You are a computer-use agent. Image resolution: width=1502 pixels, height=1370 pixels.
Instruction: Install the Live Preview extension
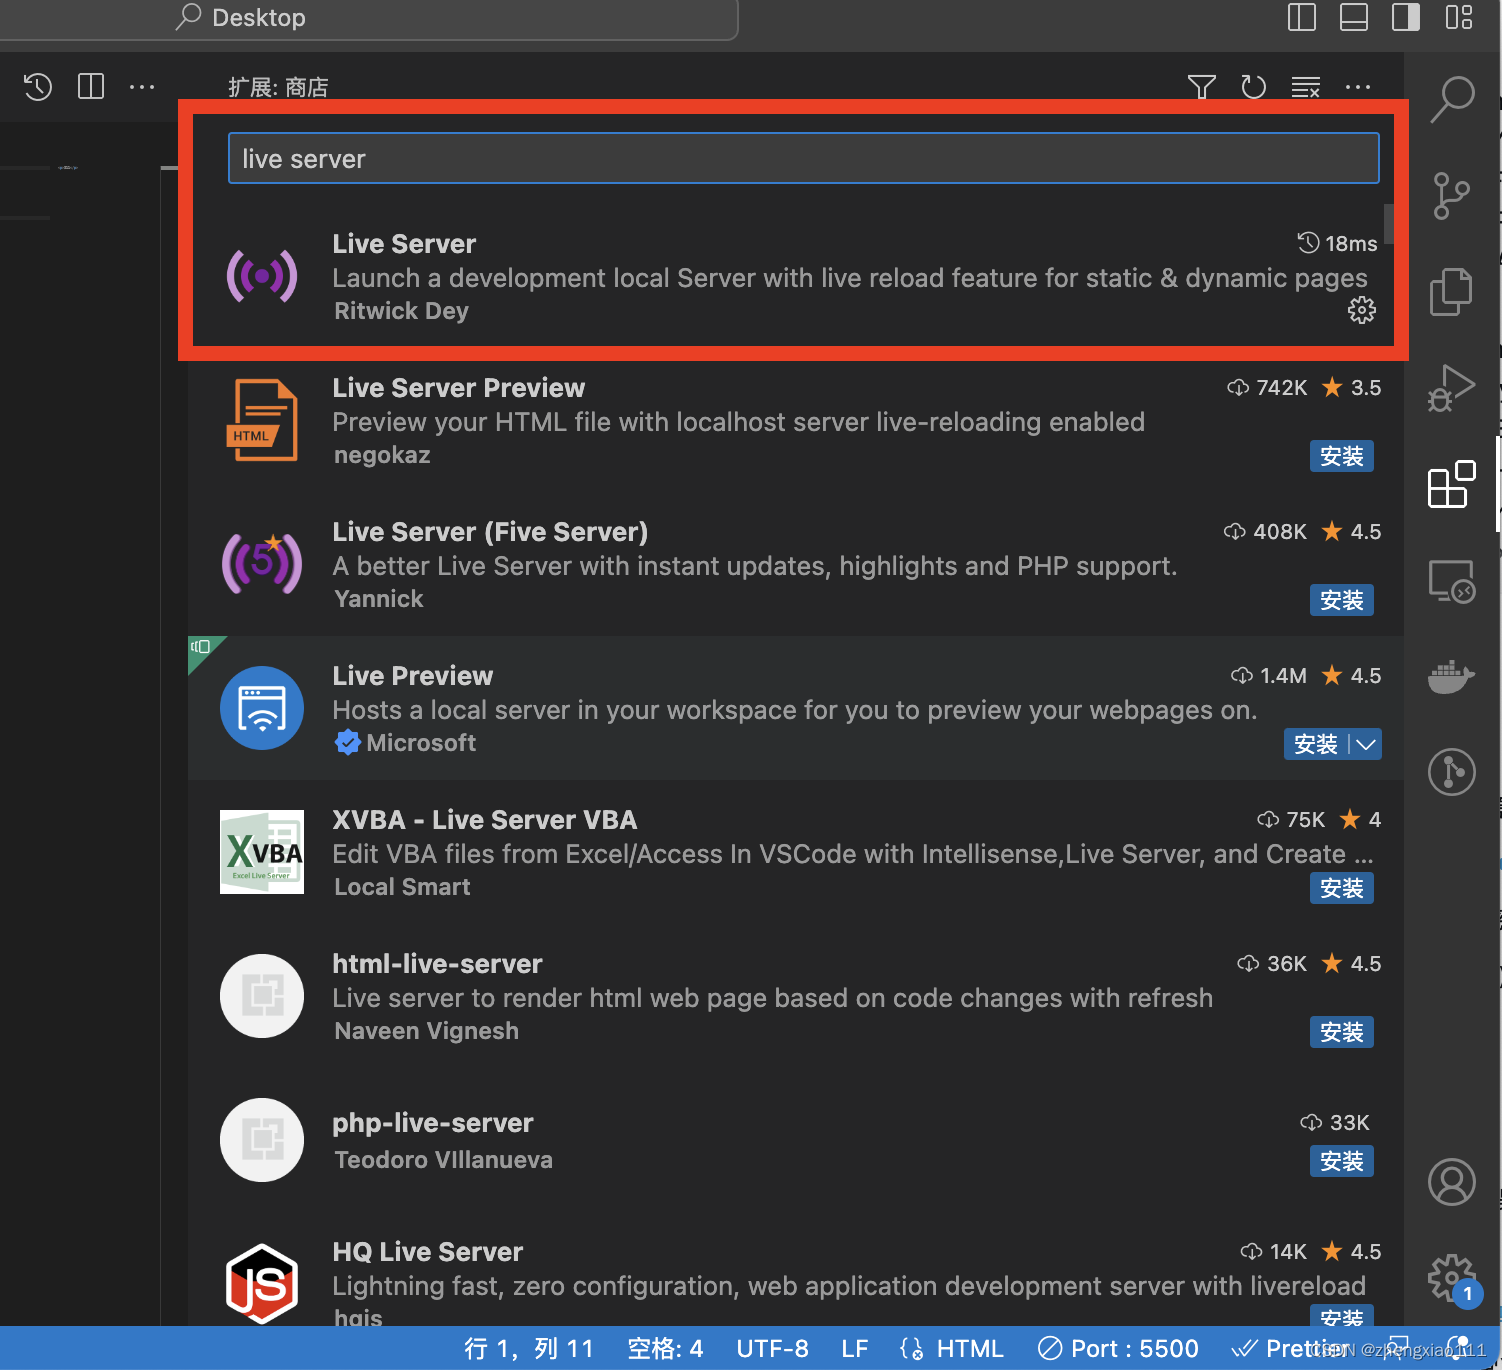coord(1315,744)
